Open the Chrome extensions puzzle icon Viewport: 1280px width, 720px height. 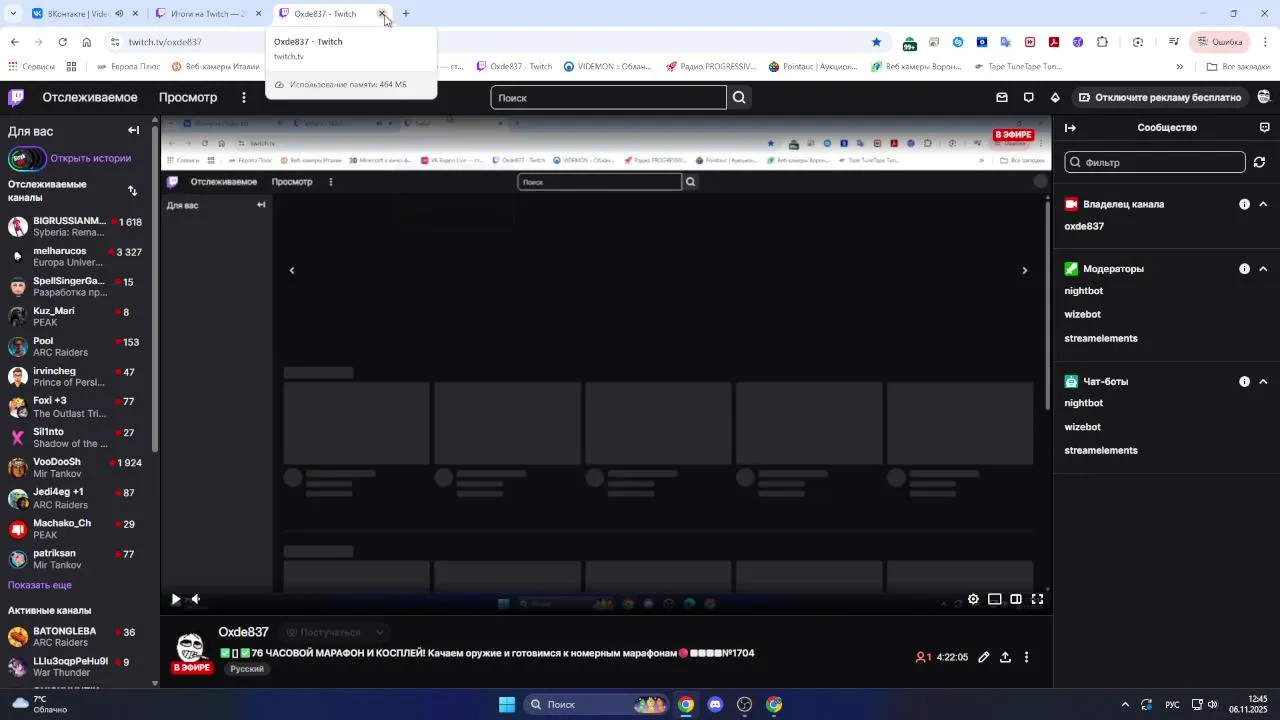pos(1102,42)
